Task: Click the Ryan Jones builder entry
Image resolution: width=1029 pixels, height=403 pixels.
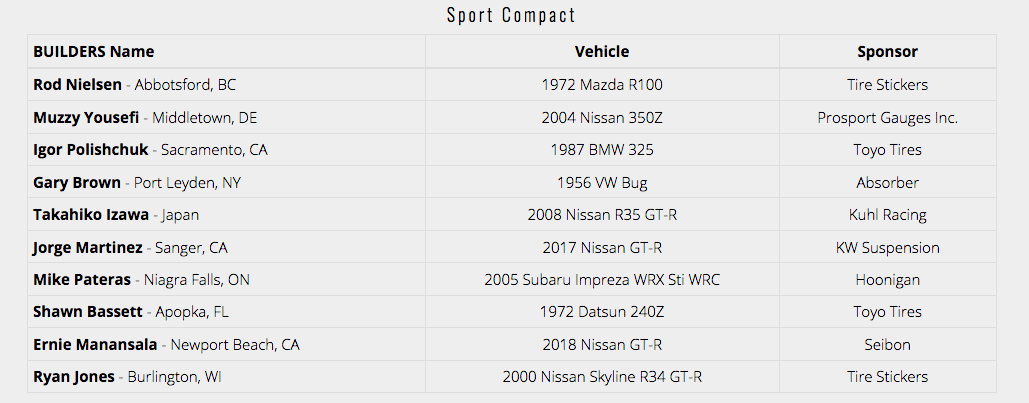Action: (x=74, y=377)
